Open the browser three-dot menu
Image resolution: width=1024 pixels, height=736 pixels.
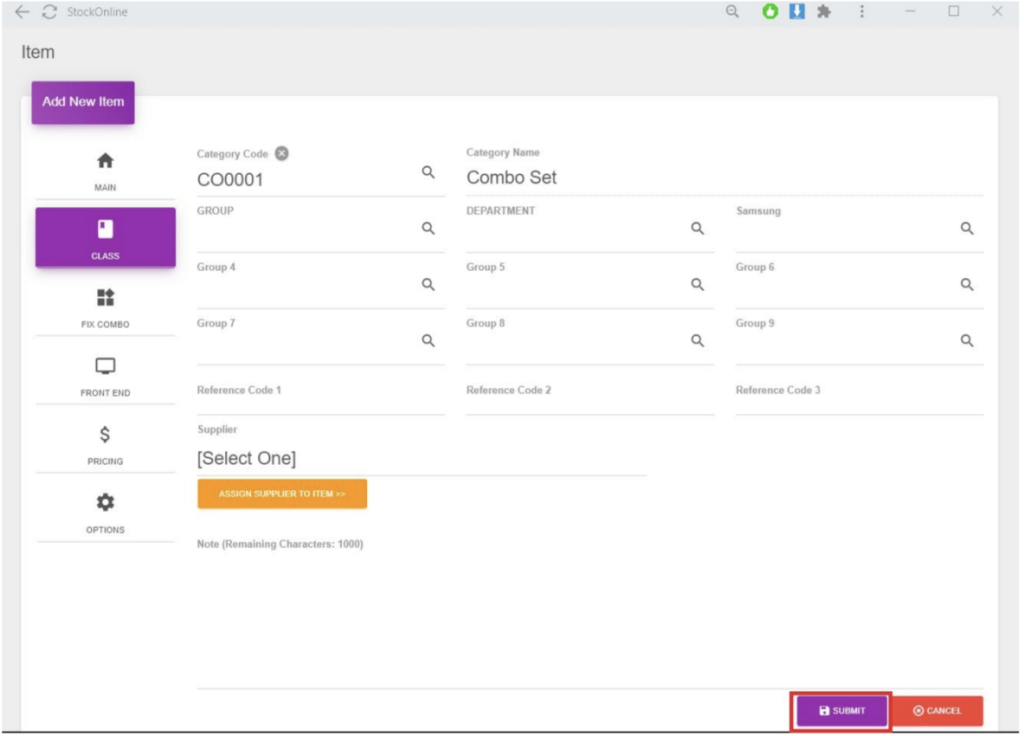tap(862, 12)
